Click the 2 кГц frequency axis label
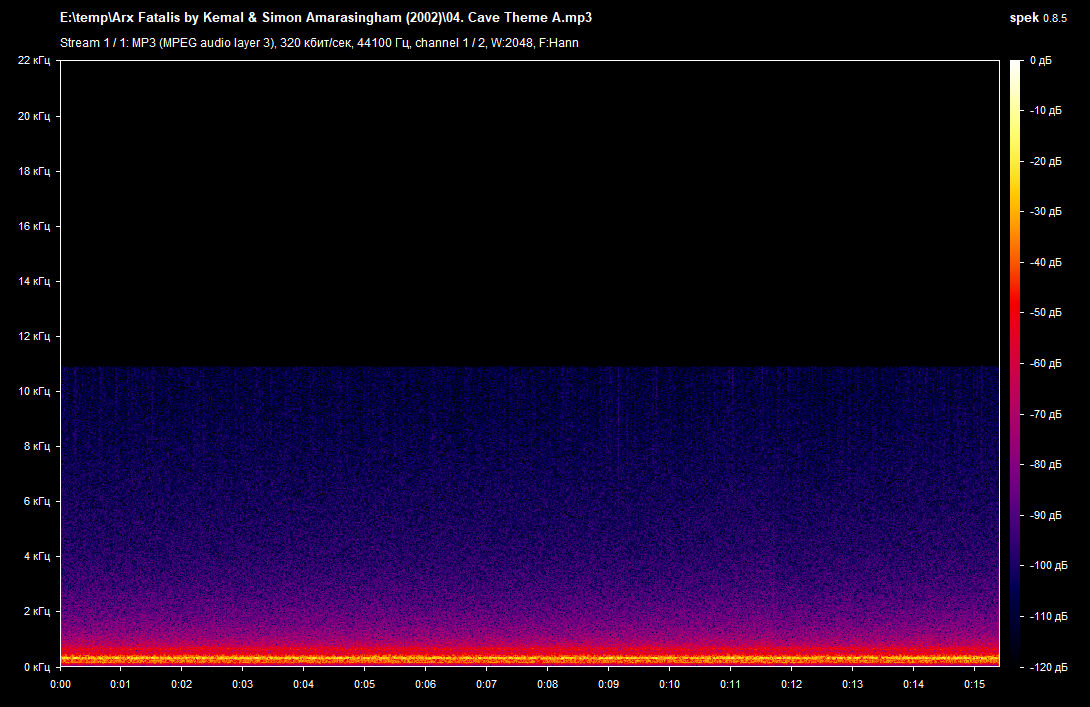The width and height of the screenshot is (1090, 707). tap(37, 611)
